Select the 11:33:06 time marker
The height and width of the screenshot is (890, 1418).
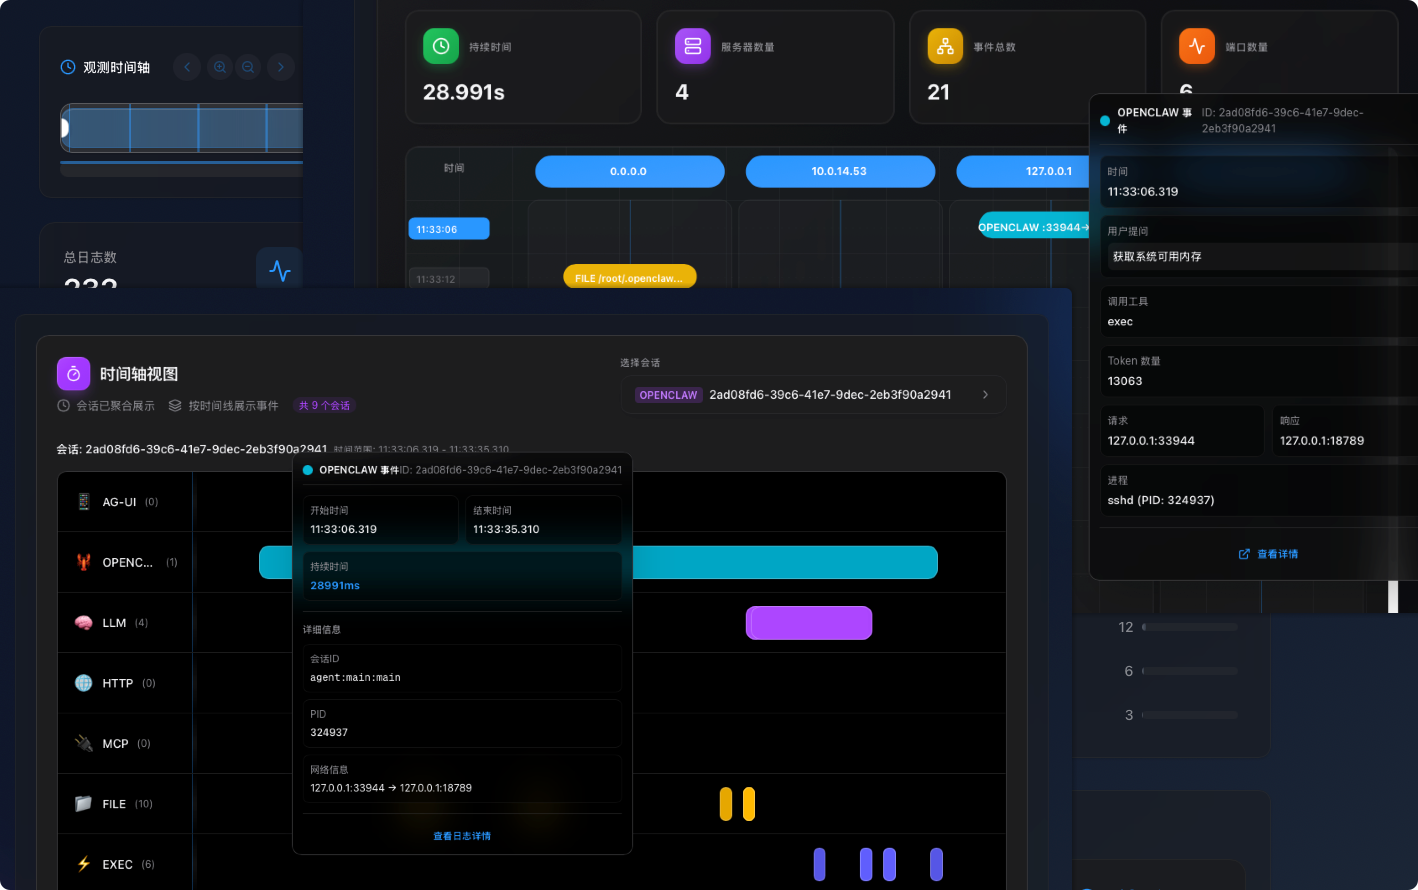pos(448,229)
